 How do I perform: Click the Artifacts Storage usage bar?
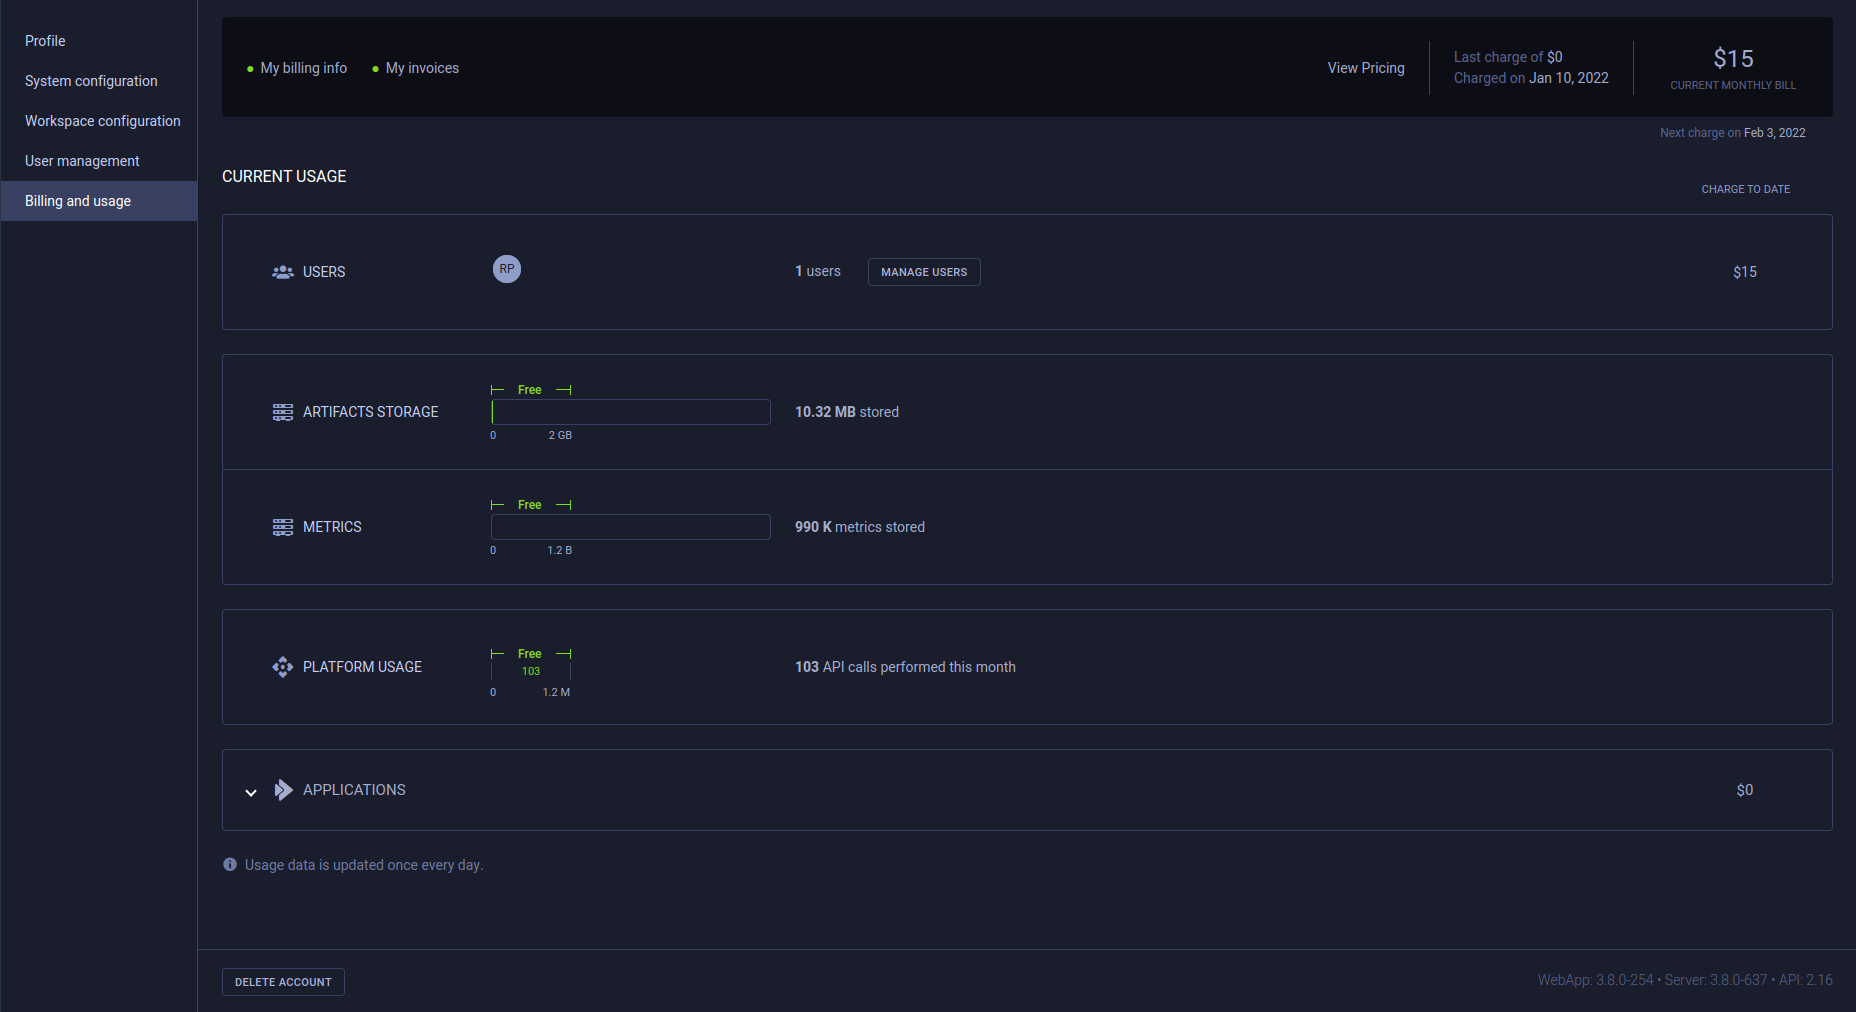click(x=630, y=411)
